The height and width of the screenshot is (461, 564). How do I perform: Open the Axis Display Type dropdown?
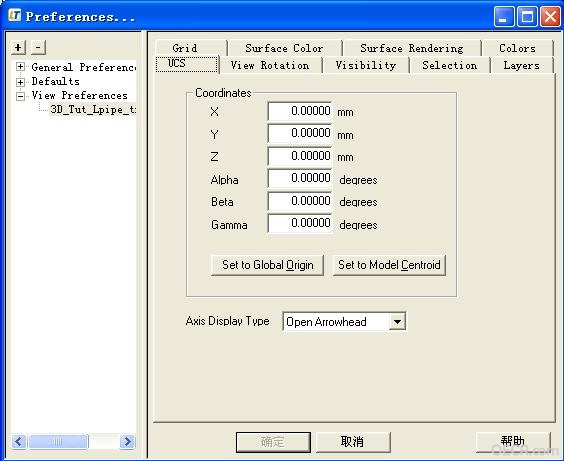click(x=397, y=321)
